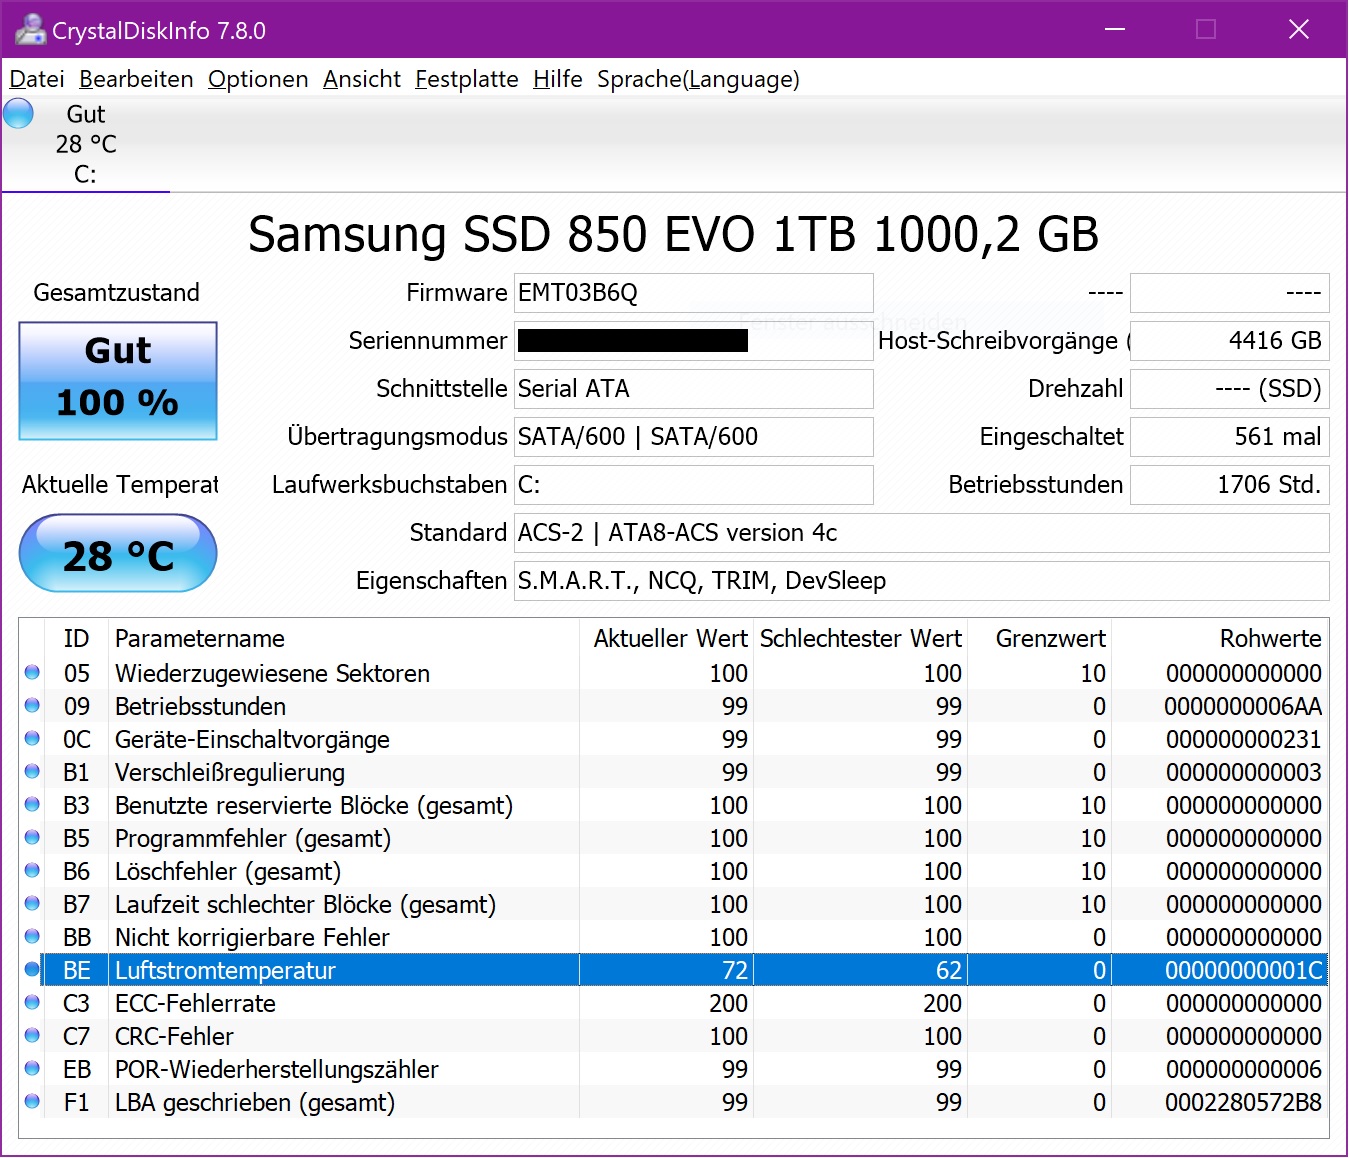Click the Laufwerksbuchstaben field C:
The height and width of the screenshot is (1158, 1349).
click(694, 485)
